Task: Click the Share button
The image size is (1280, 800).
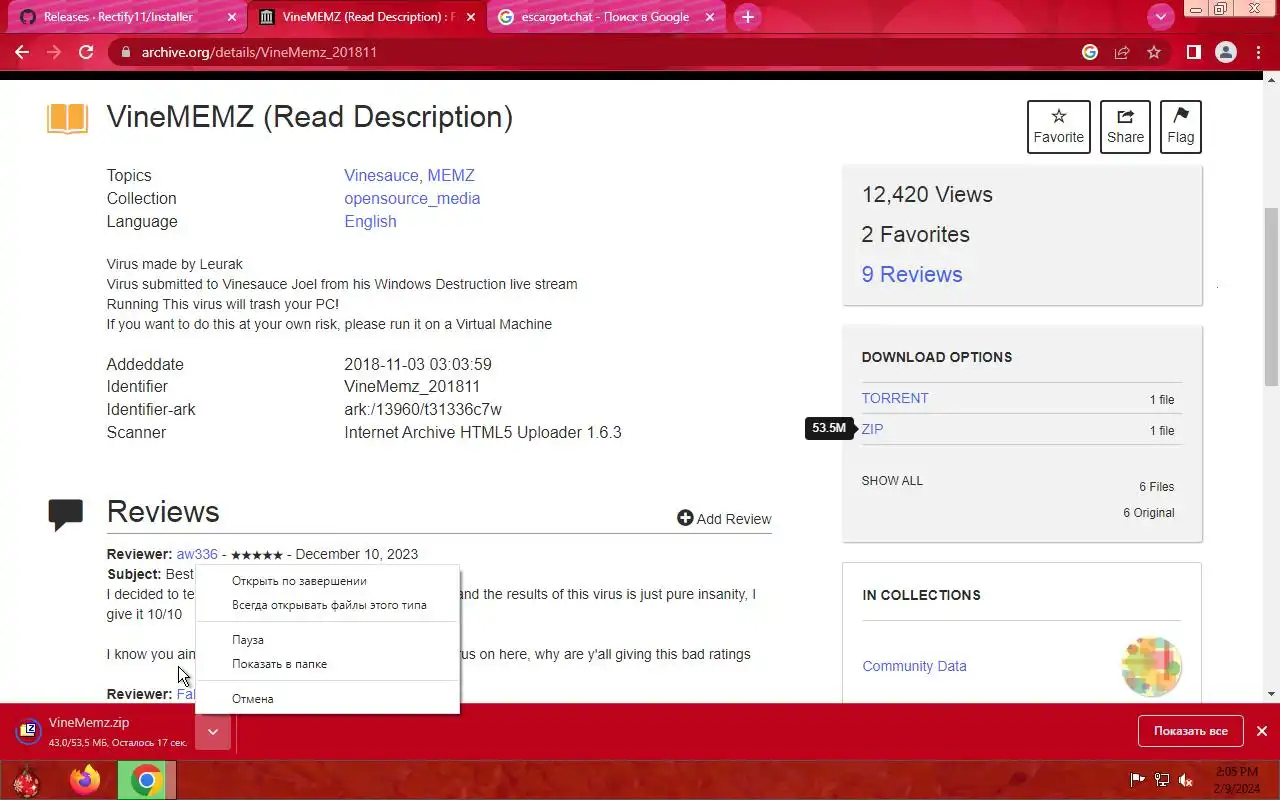Action: click(x=1125, y=127)
